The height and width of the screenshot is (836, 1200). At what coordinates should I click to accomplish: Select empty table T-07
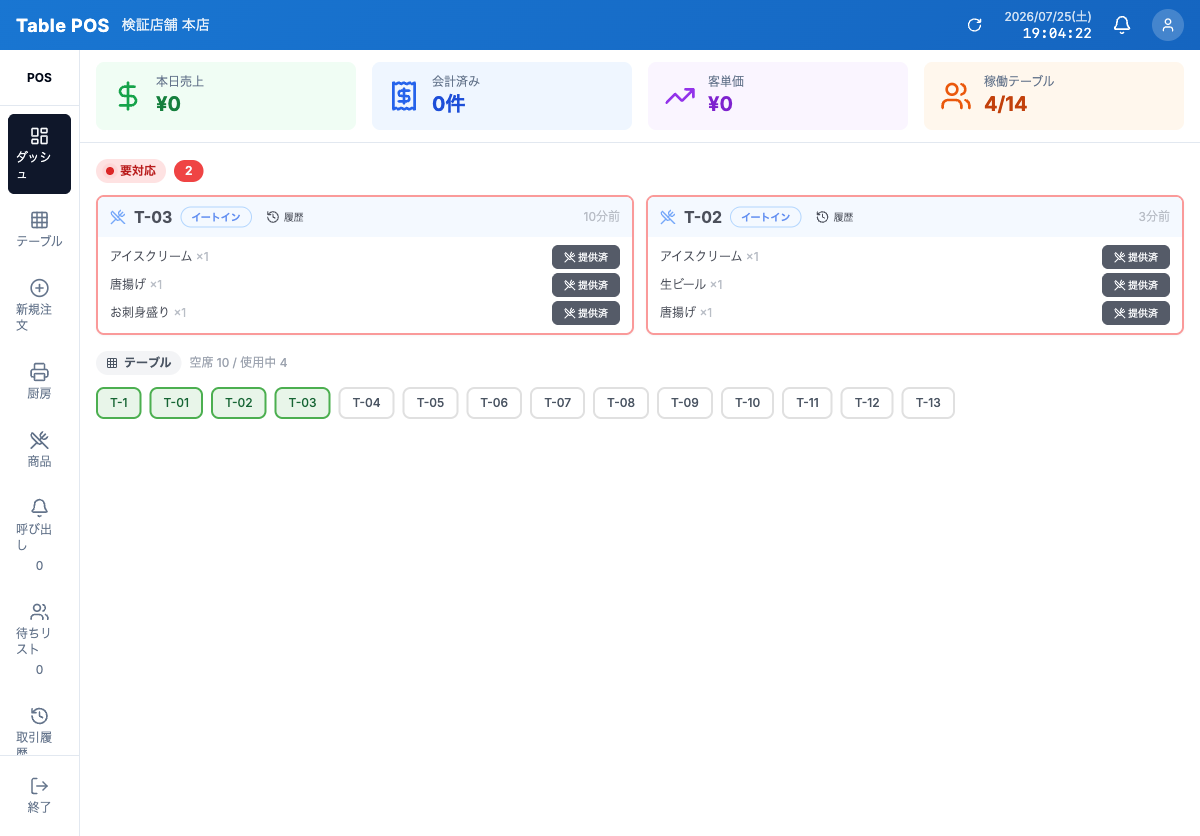pyautogui.click(x=558, y=403)
